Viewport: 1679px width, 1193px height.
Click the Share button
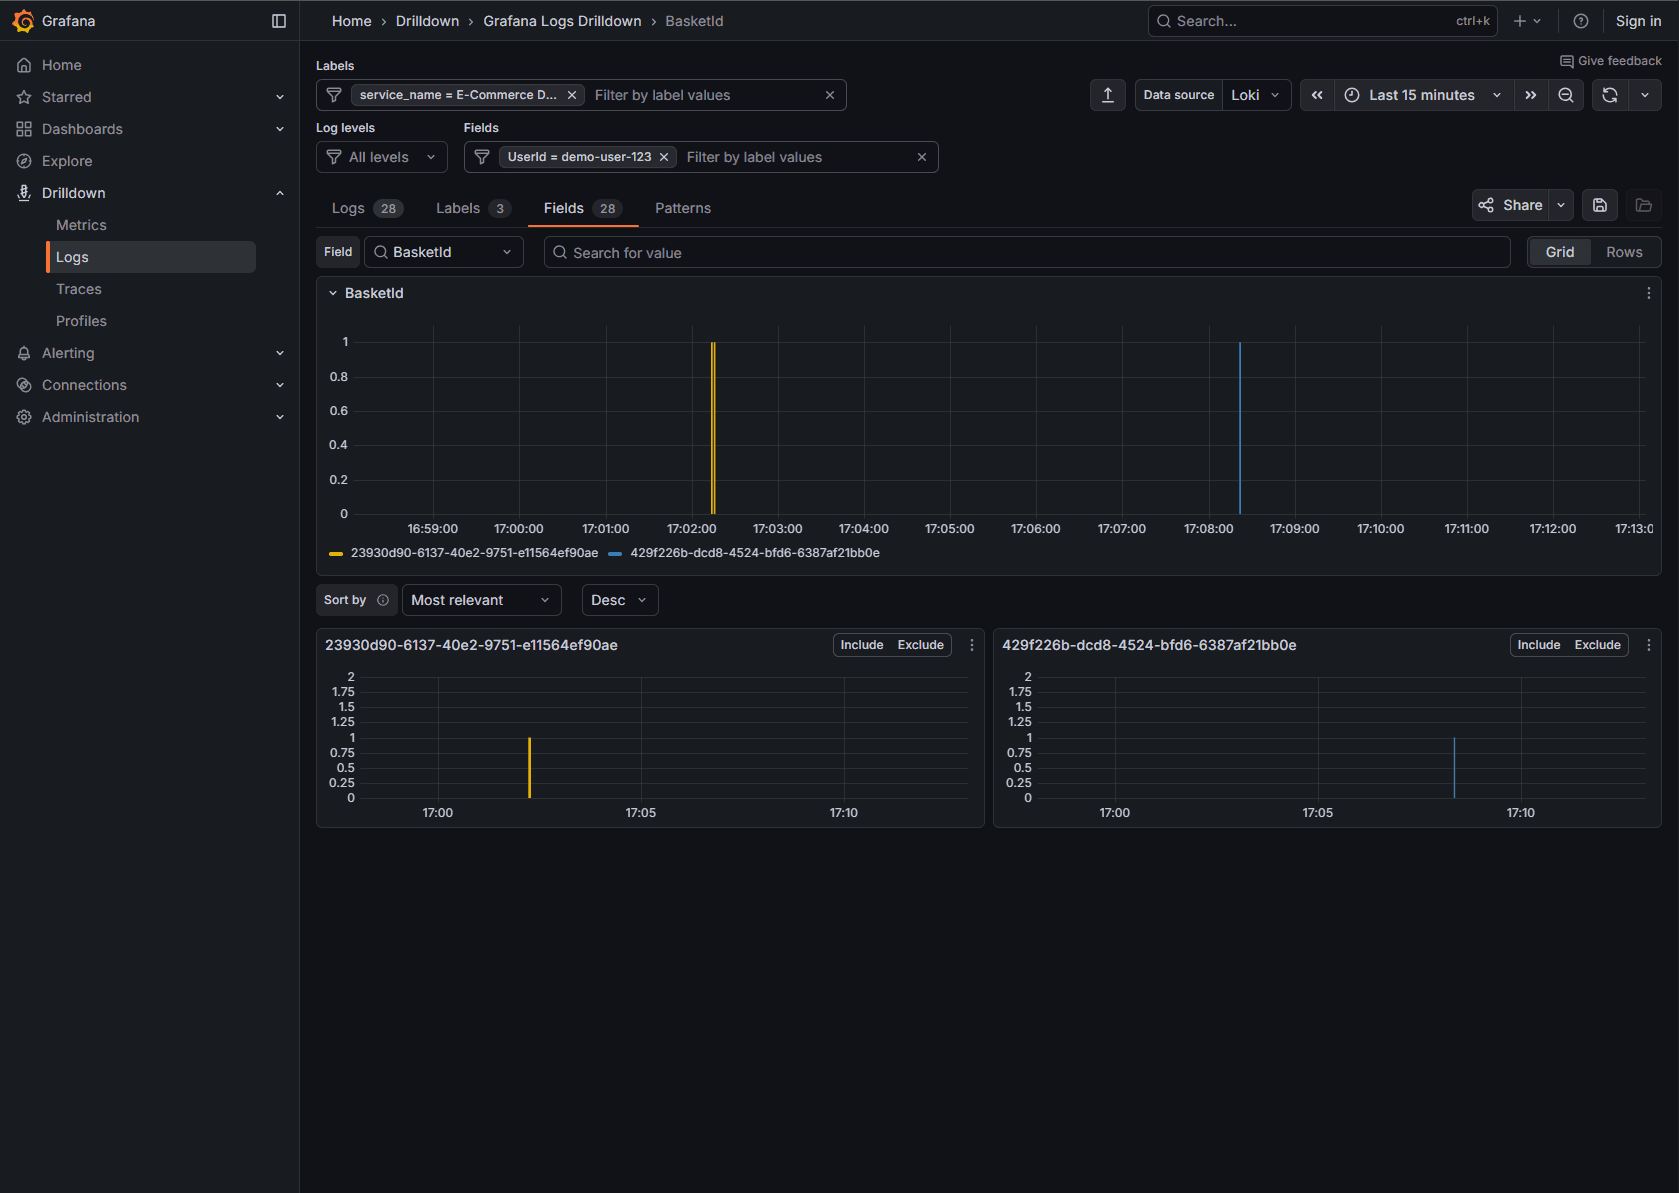(1511, 204)
